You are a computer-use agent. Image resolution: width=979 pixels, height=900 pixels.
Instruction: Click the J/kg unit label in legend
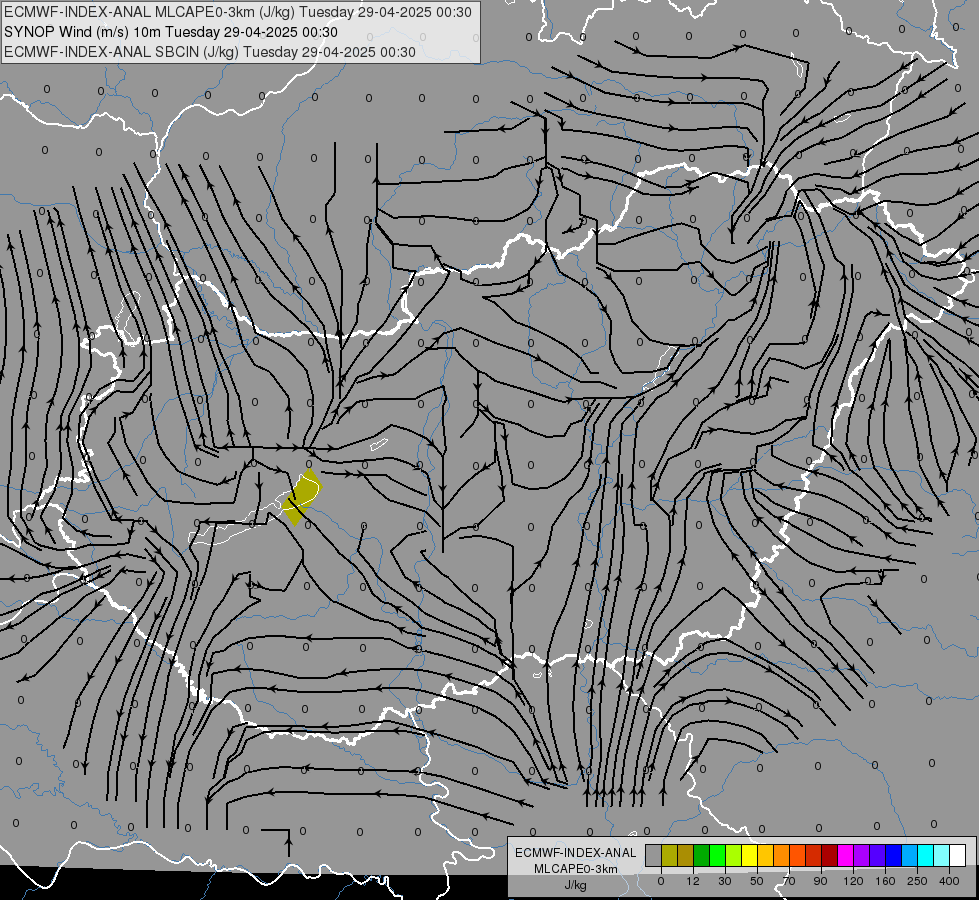(576, 885)
